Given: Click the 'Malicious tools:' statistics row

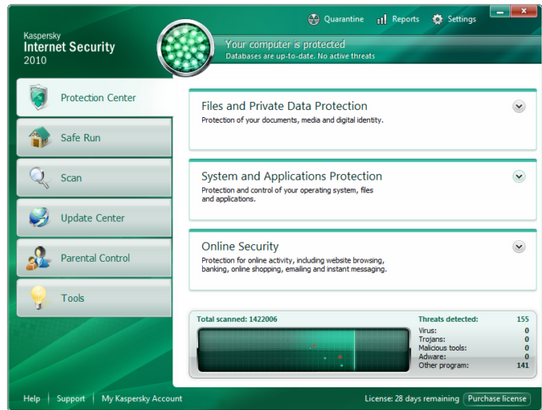Looking at the screenshot, I should pyautogui.click(x=474, y=348).
